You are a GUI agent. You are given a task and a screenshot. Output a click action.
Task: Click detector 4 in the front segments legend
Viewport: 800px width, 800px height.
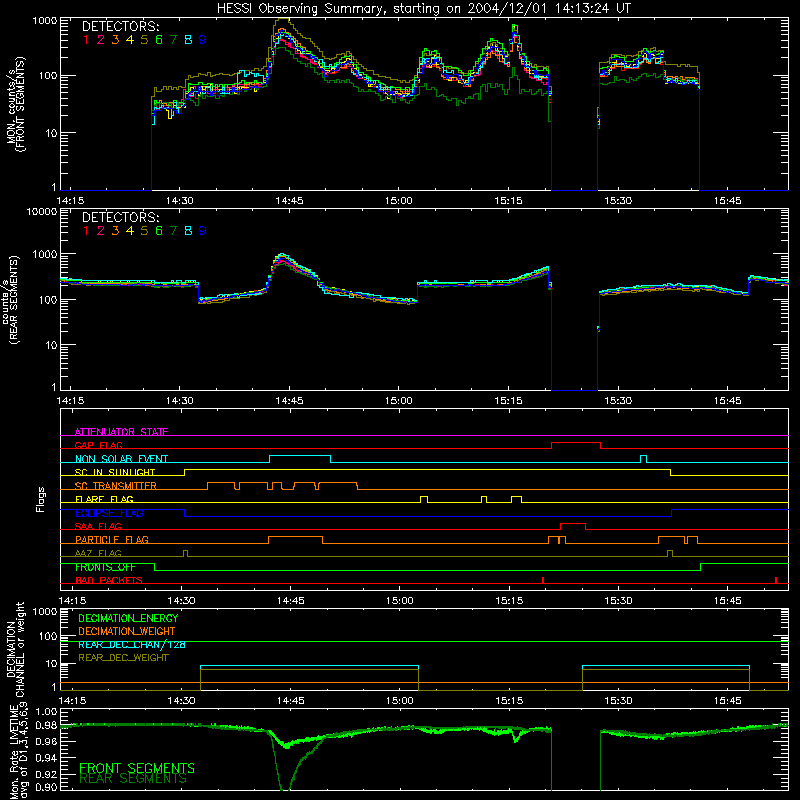(x=130, y=40)
